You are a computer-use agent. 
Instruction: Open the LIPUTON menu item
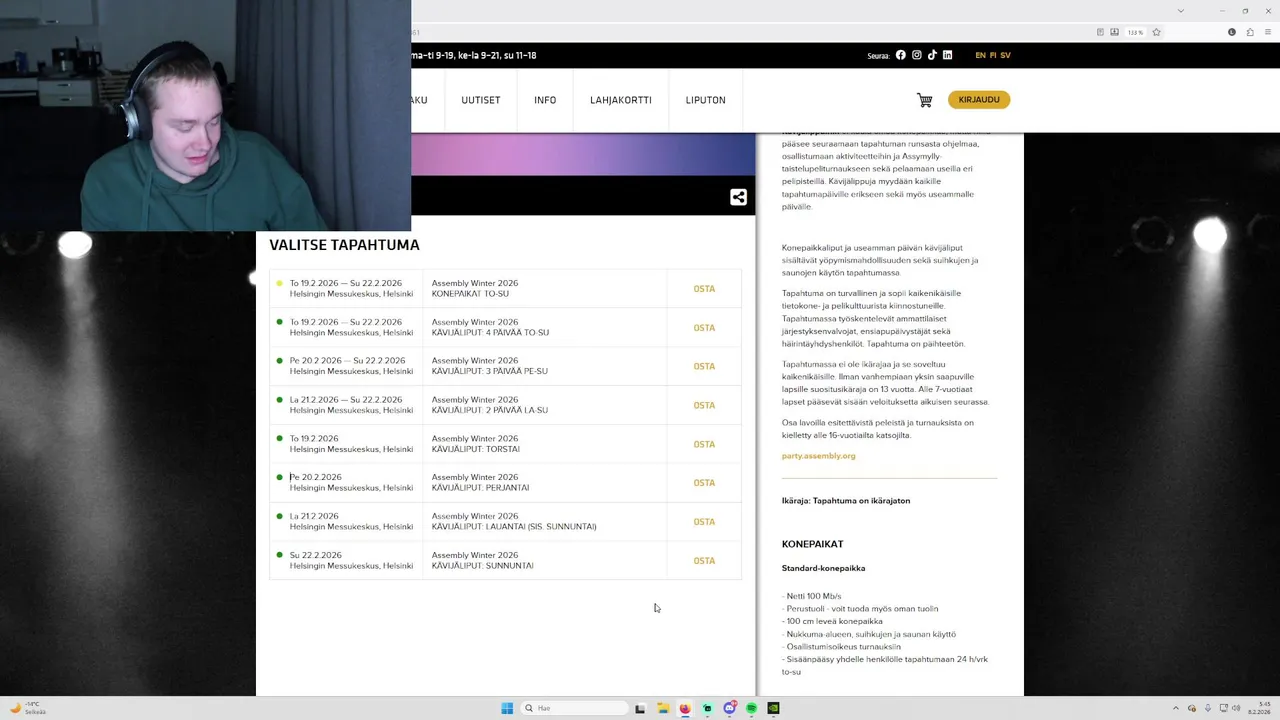coord(705,100)
